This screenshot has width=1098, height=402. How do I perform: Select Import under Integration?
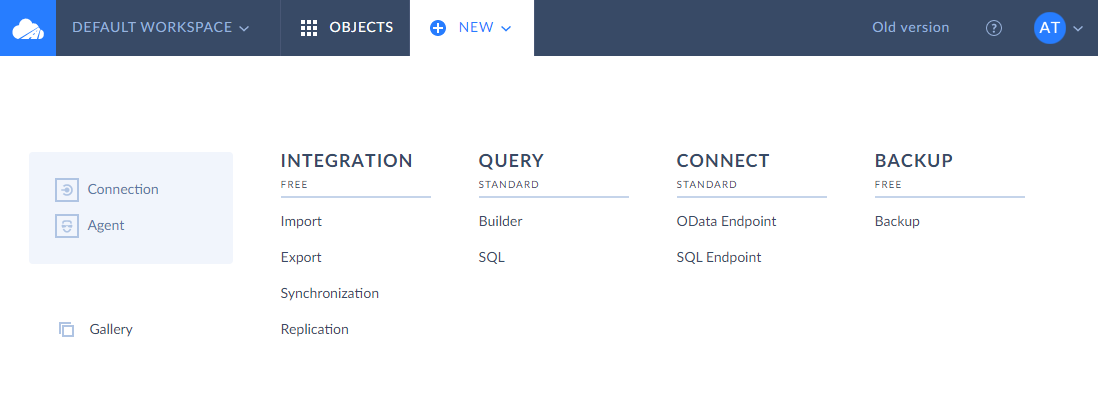301,221
